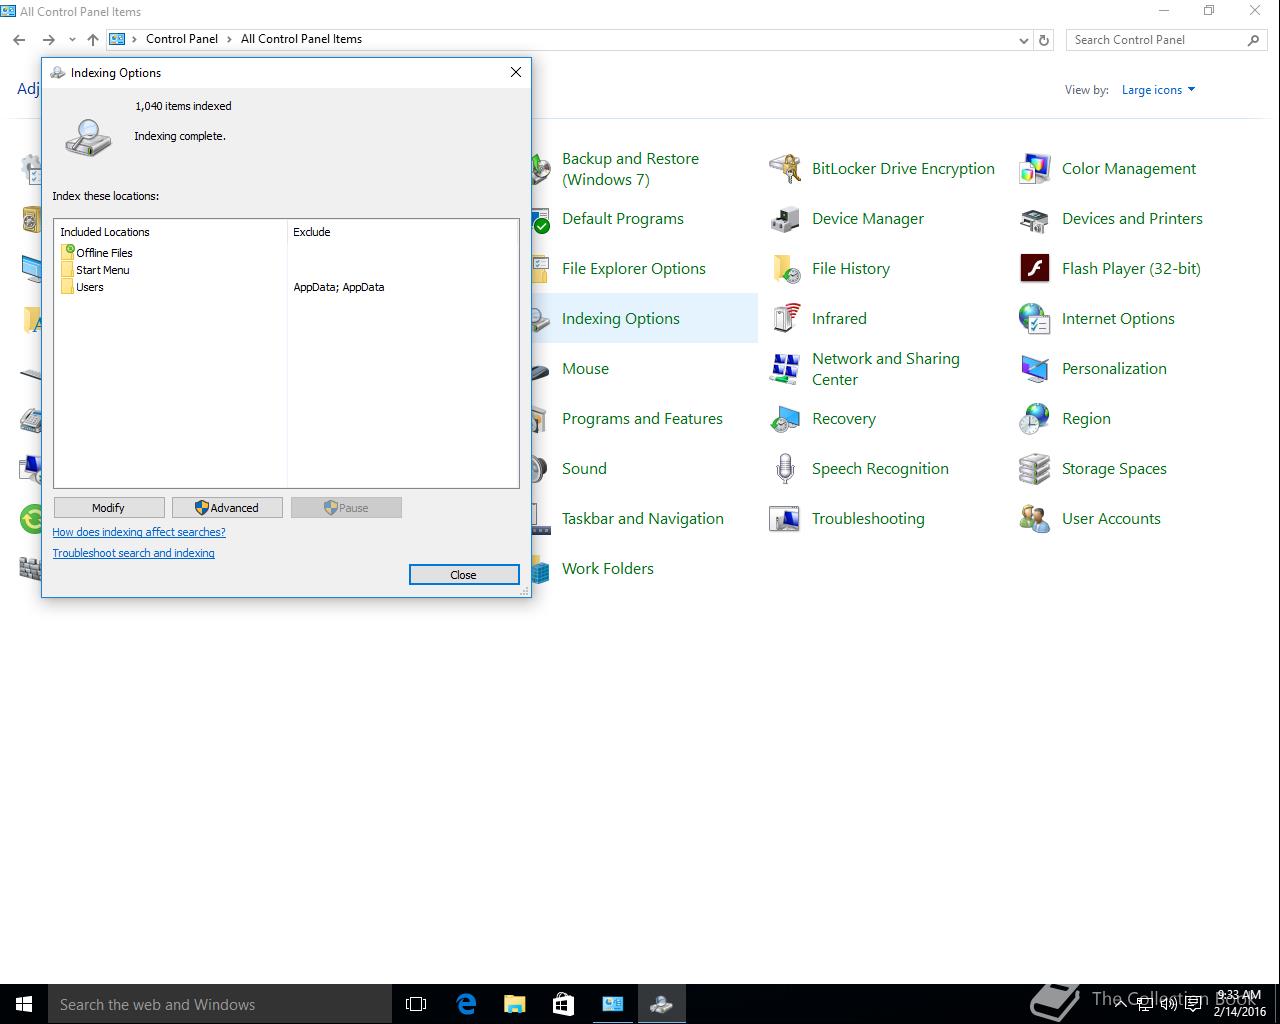Image resolution: width=1280 pixels, height=1024 pixels.
Task: Open the Color Management icon
Action: pyautogui.click(x=1035, y=169)
